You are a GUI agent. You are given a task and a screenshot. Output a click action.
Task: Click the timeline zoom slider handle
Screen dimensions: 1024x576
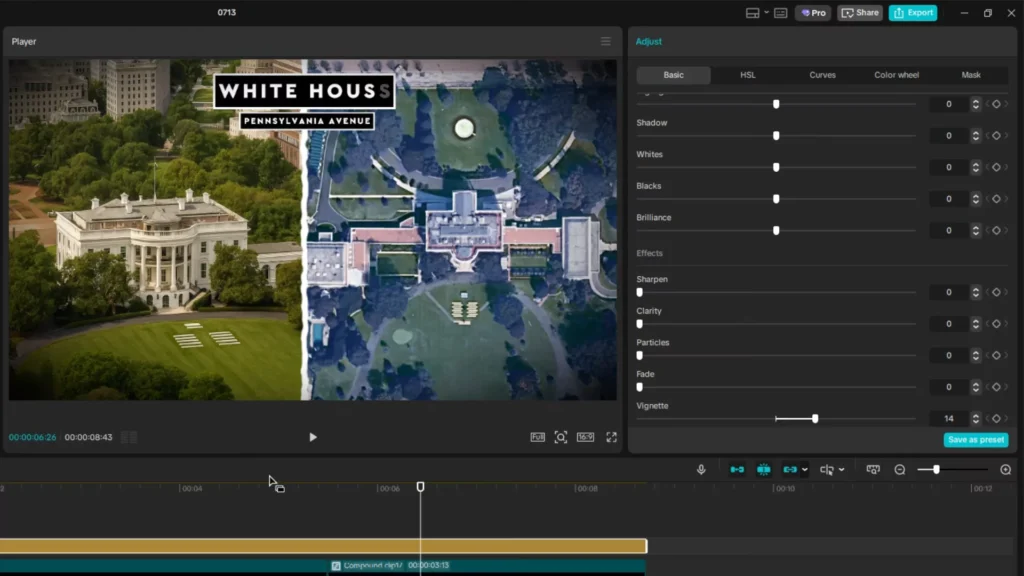pyautogui.click(x=936, y=470)
